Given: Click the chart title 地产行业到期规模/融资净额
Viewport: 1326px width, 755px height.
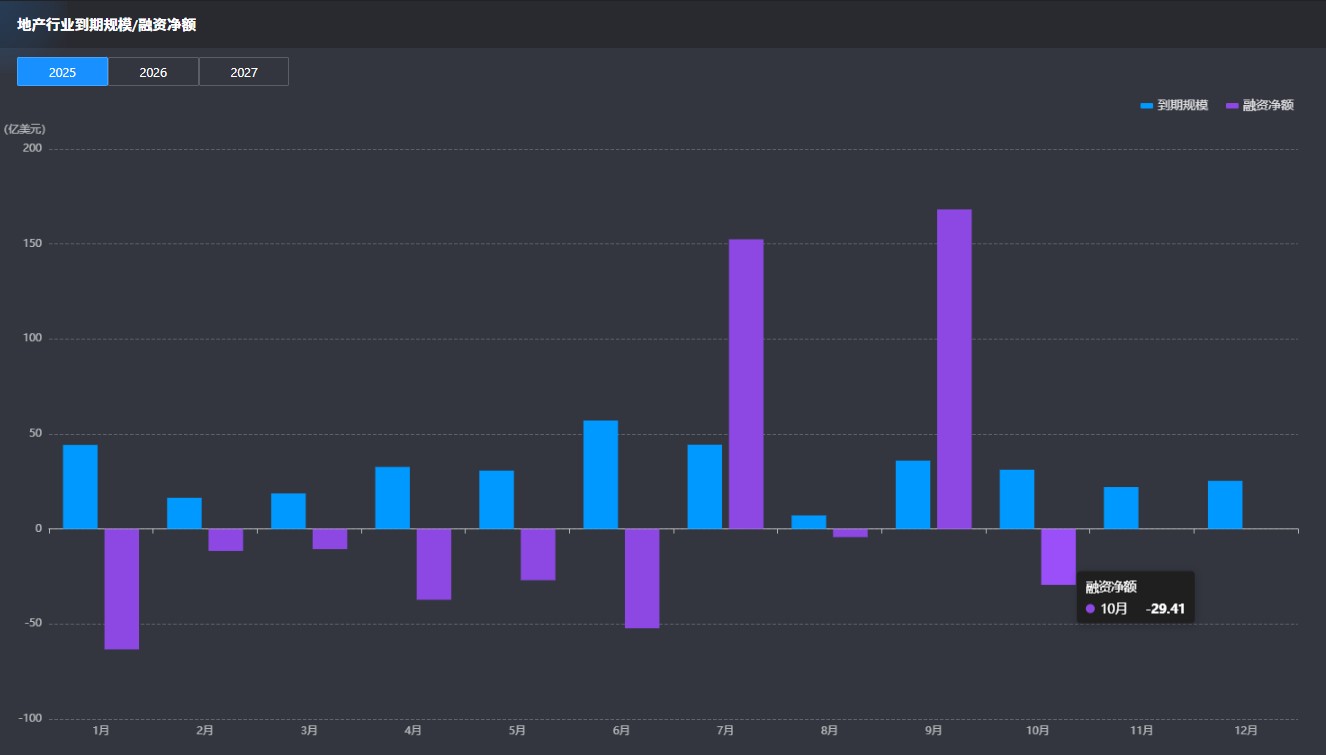Looking at the screenshot, I should (106, 25).
